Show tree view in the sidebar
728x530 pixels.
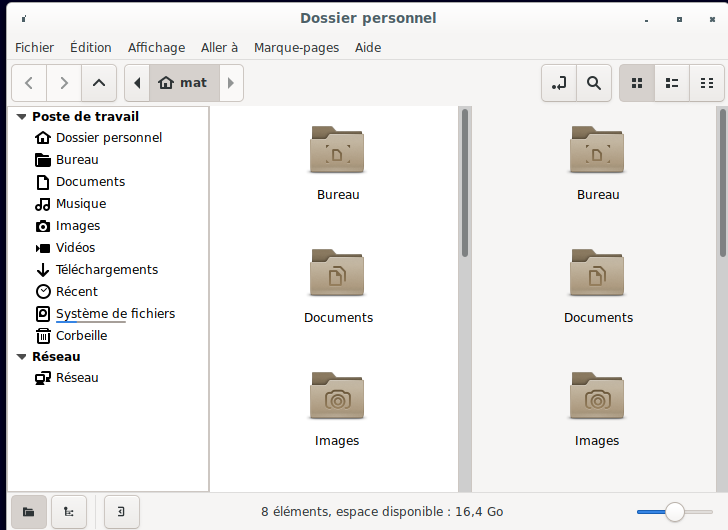[68, 512]
